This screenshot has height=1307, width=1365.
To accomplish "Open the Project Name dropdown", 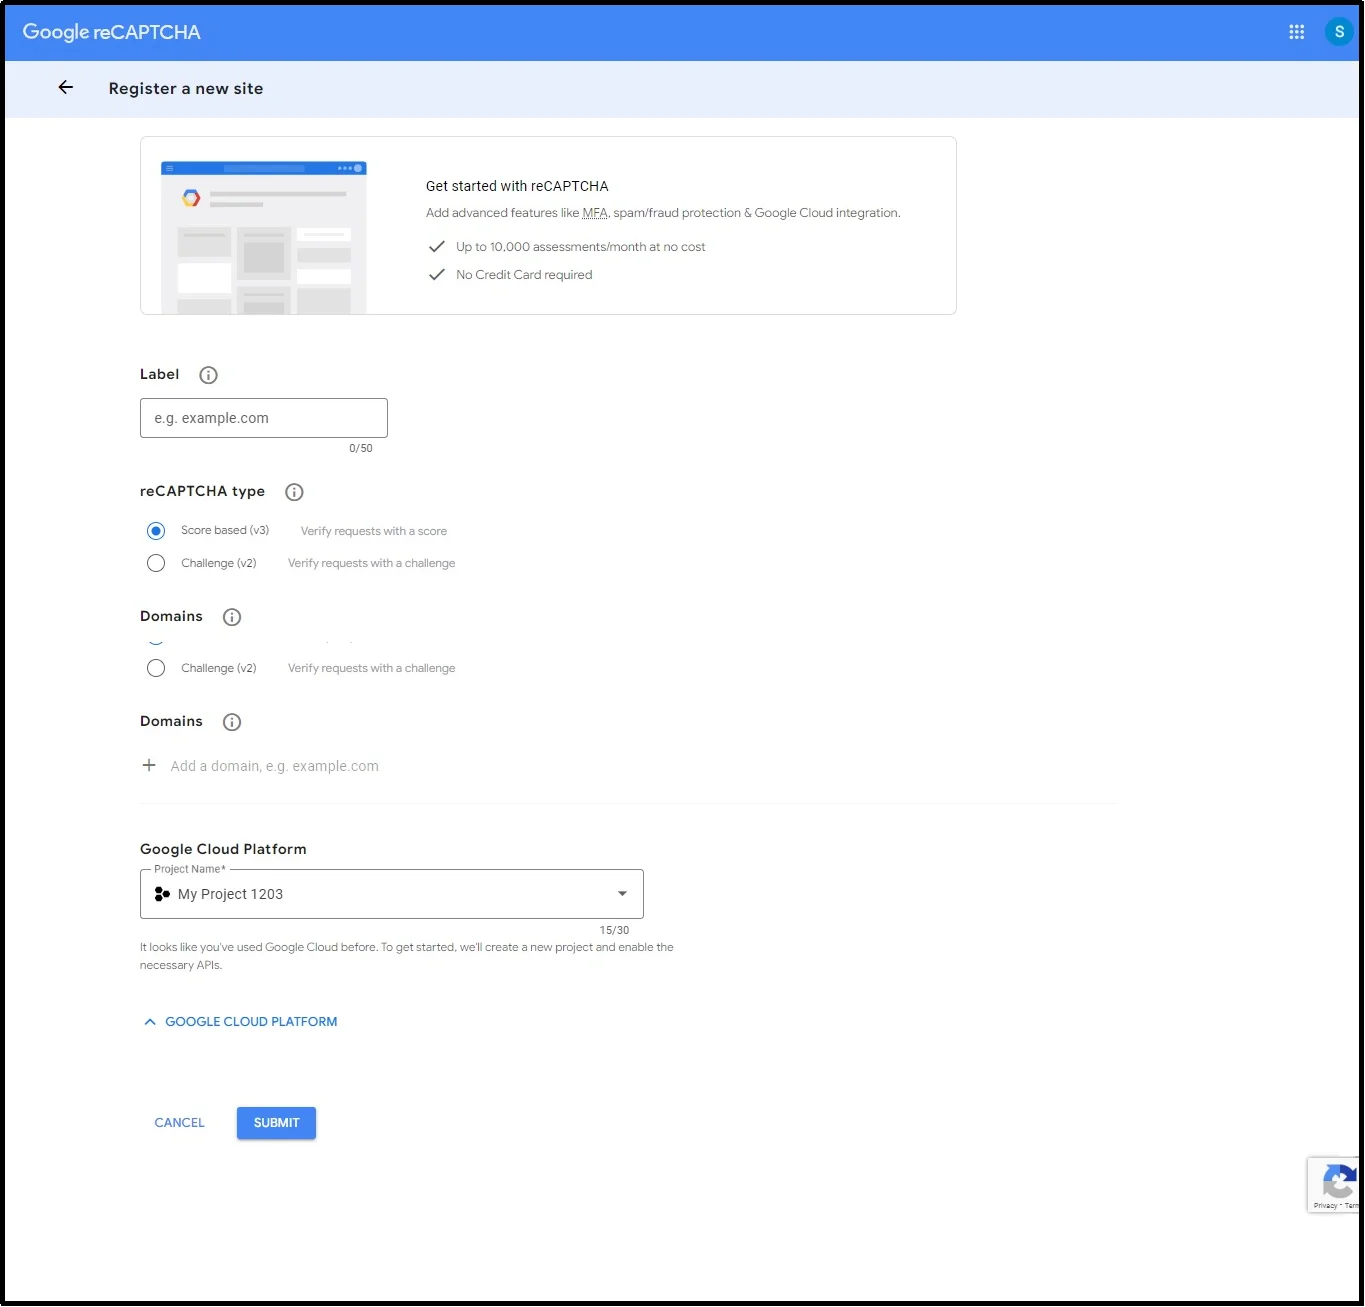I will click(x=621, y=894).
